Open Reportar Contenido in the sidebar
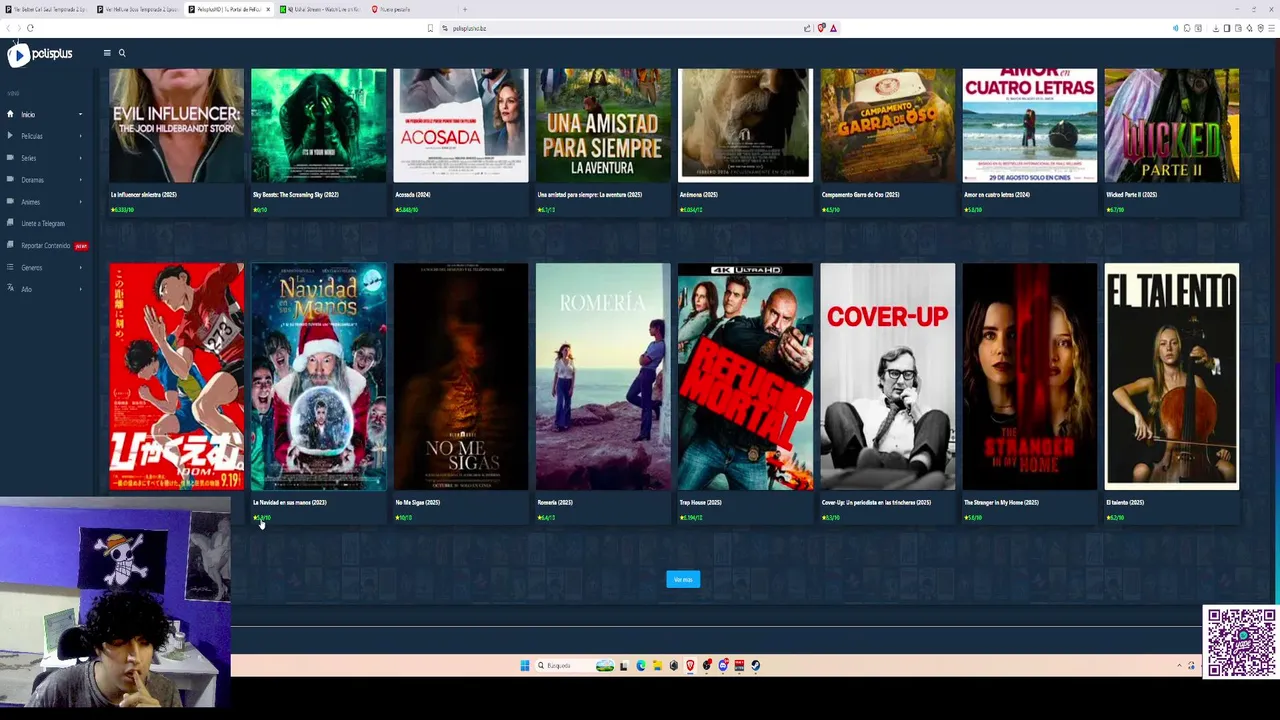1280x720 pixels. point(46,245)
